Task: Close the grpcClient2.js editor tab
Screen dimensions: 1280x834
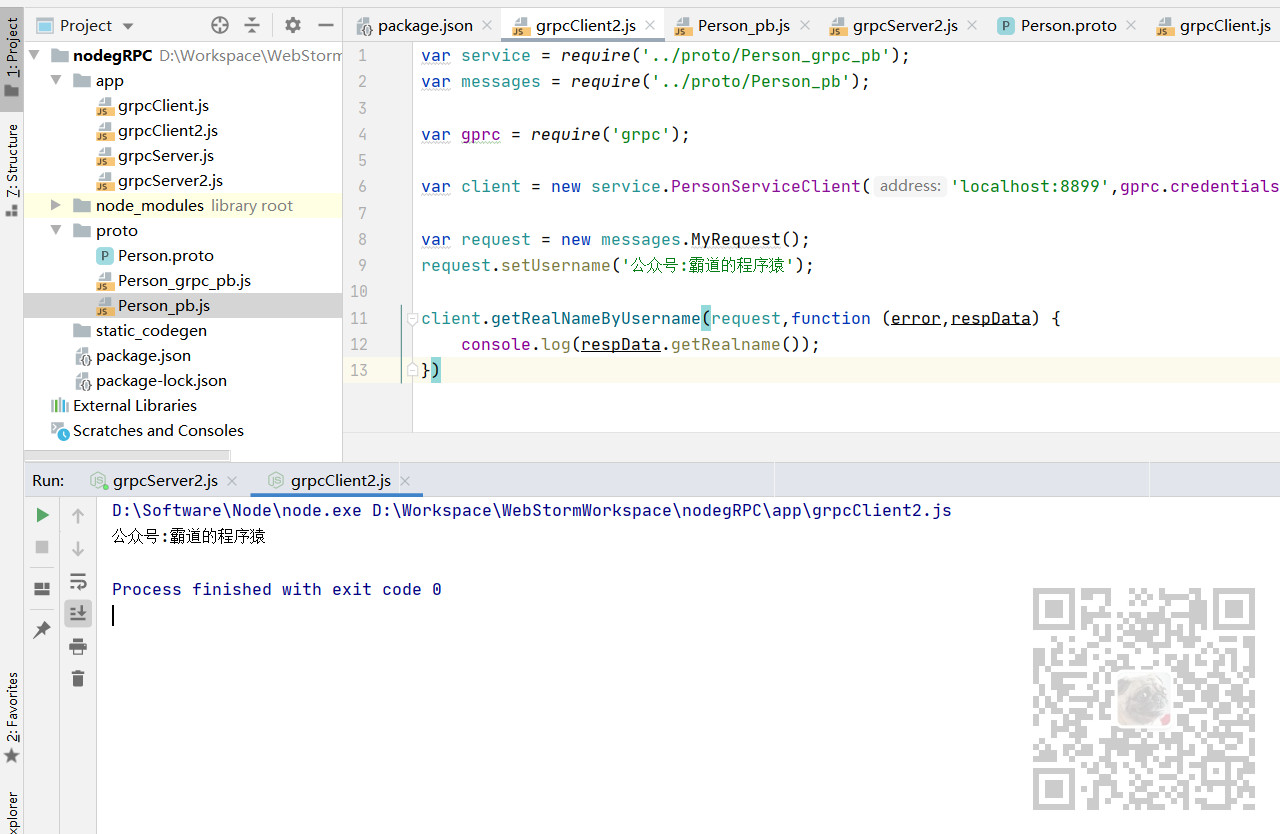Action: 650,25
